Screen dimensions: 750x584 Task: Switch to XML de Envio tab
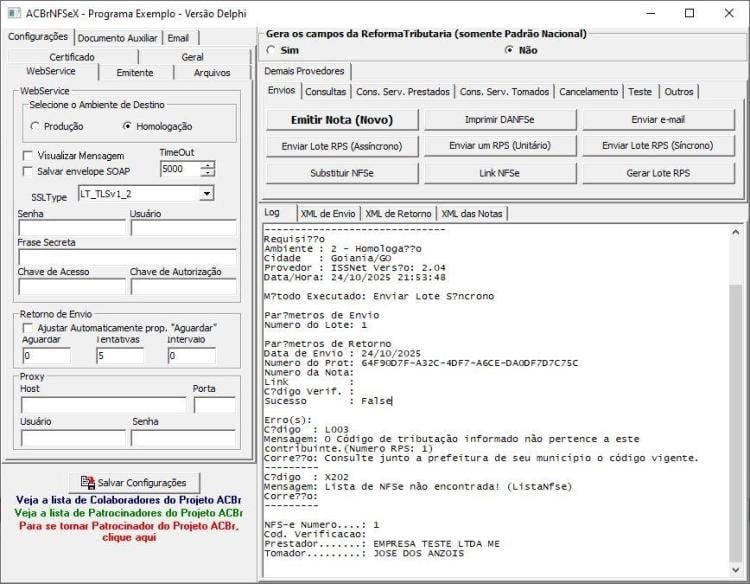[328, 214]
